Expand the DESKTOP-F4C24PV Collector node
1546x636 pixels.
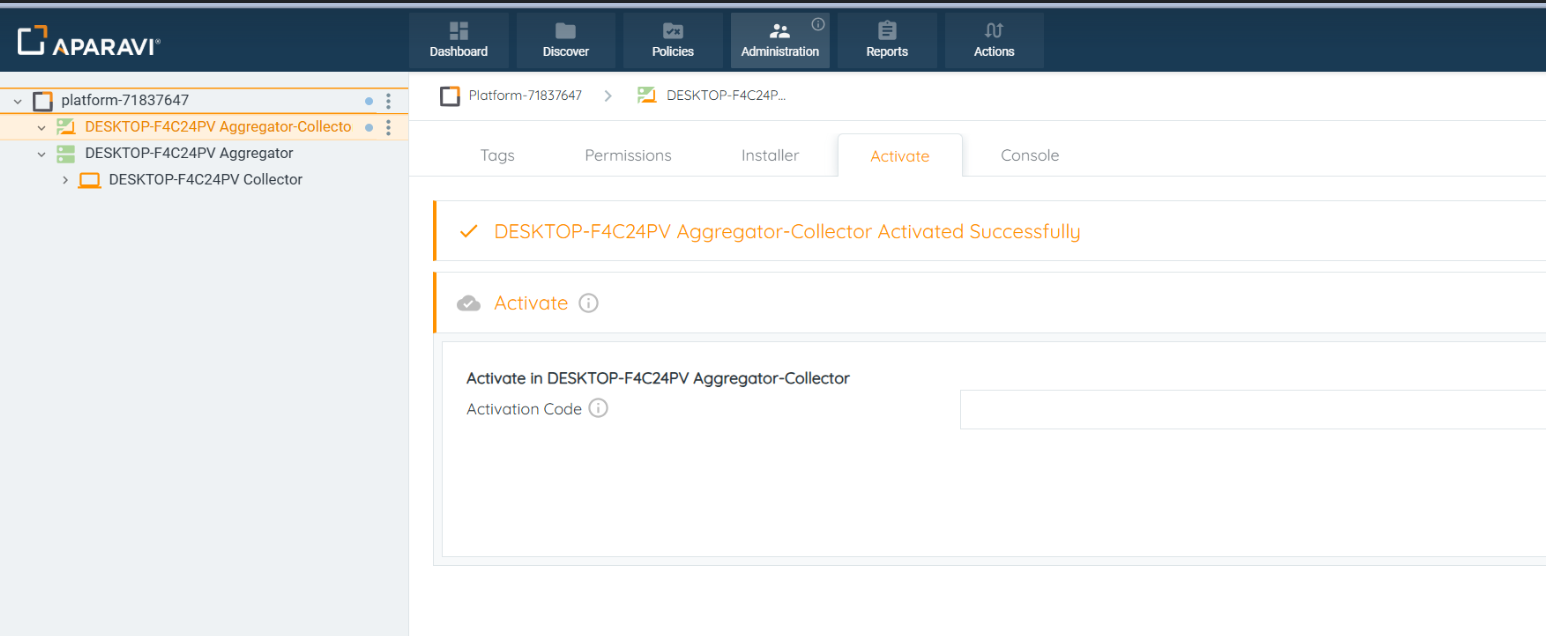[66, 180]
